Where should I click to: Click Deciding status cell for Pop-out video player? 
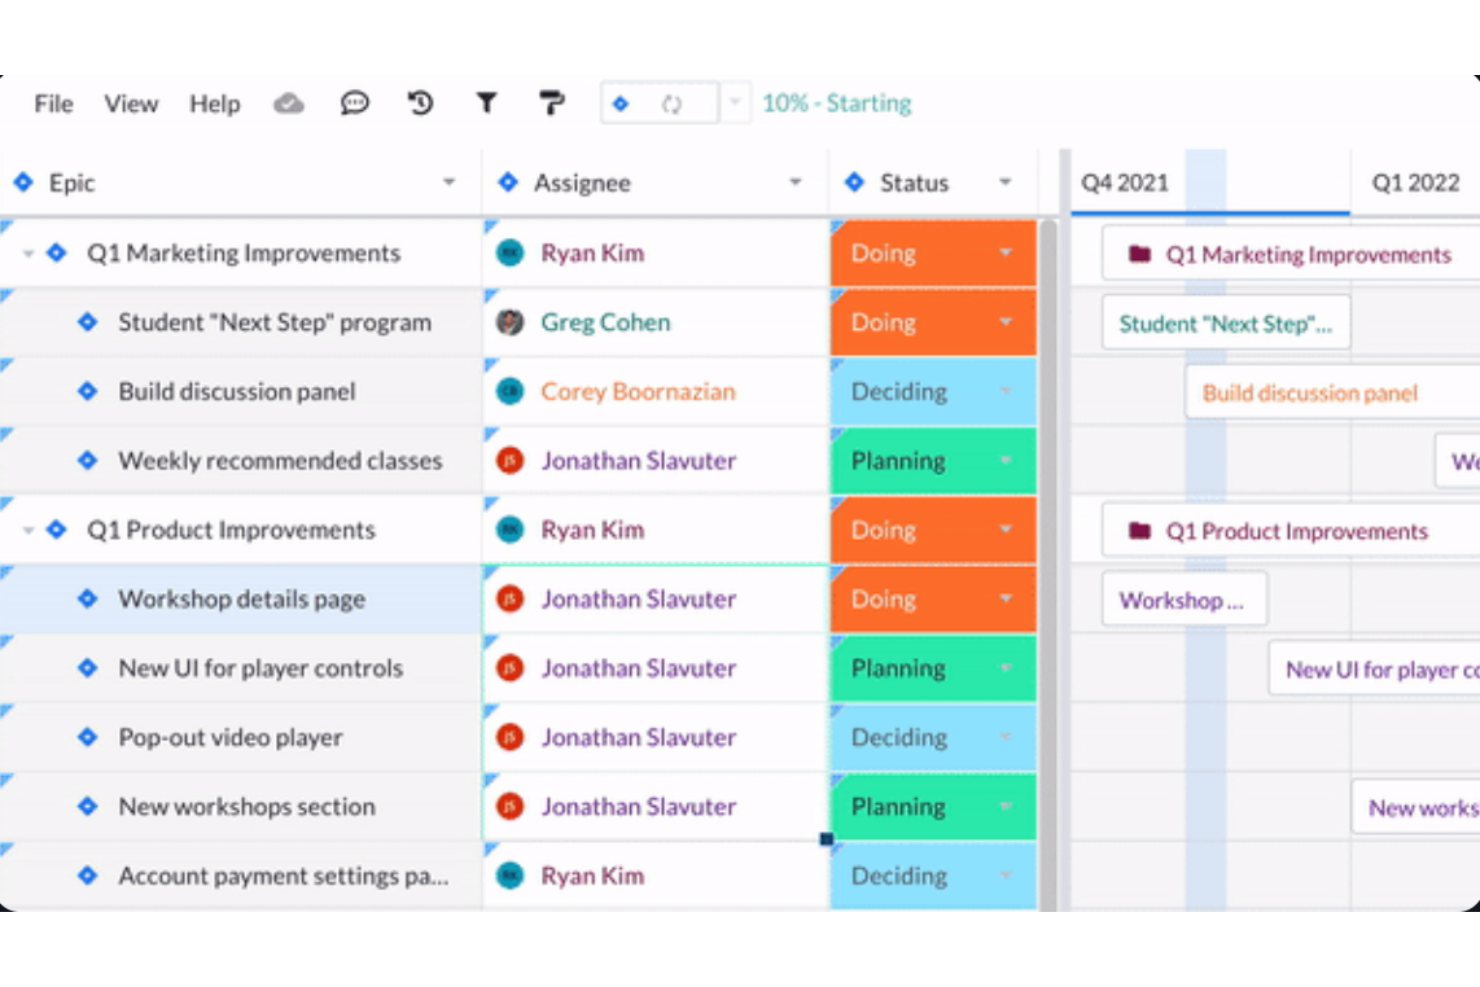pyautogui.click(x=933, y=737)
